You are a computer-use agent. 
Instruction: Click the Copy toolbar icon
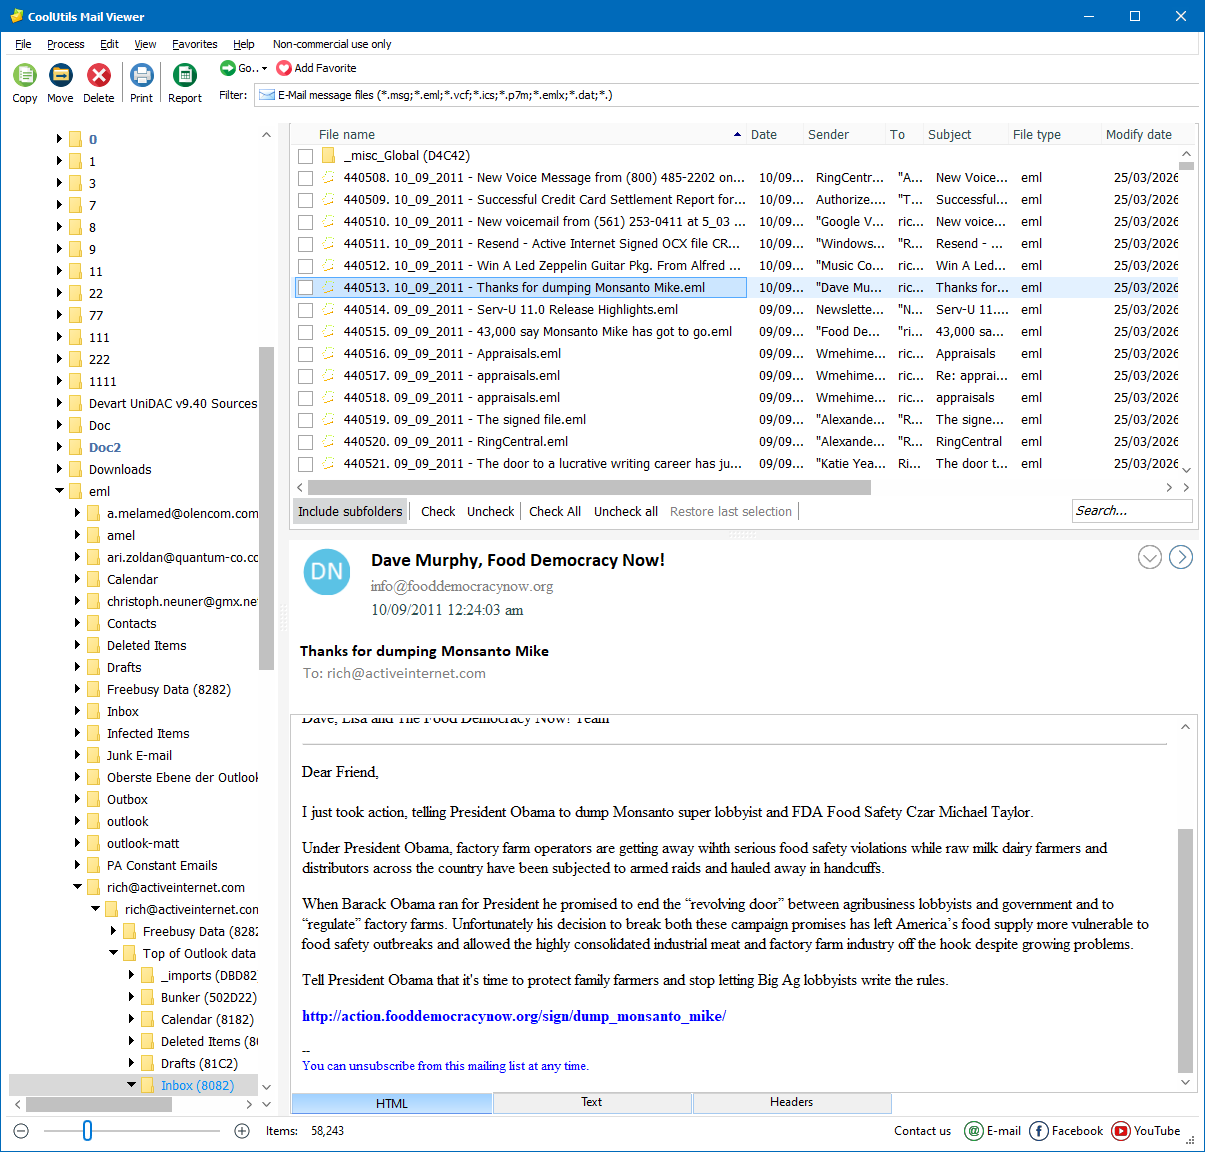[25, 76]
